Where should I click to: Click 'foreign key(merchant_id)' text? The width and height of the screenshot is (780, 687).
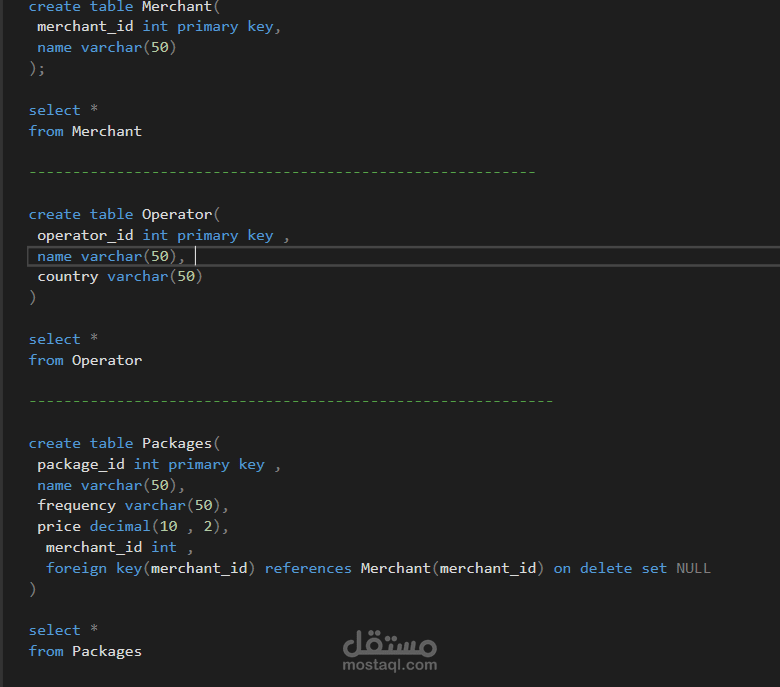150,568
